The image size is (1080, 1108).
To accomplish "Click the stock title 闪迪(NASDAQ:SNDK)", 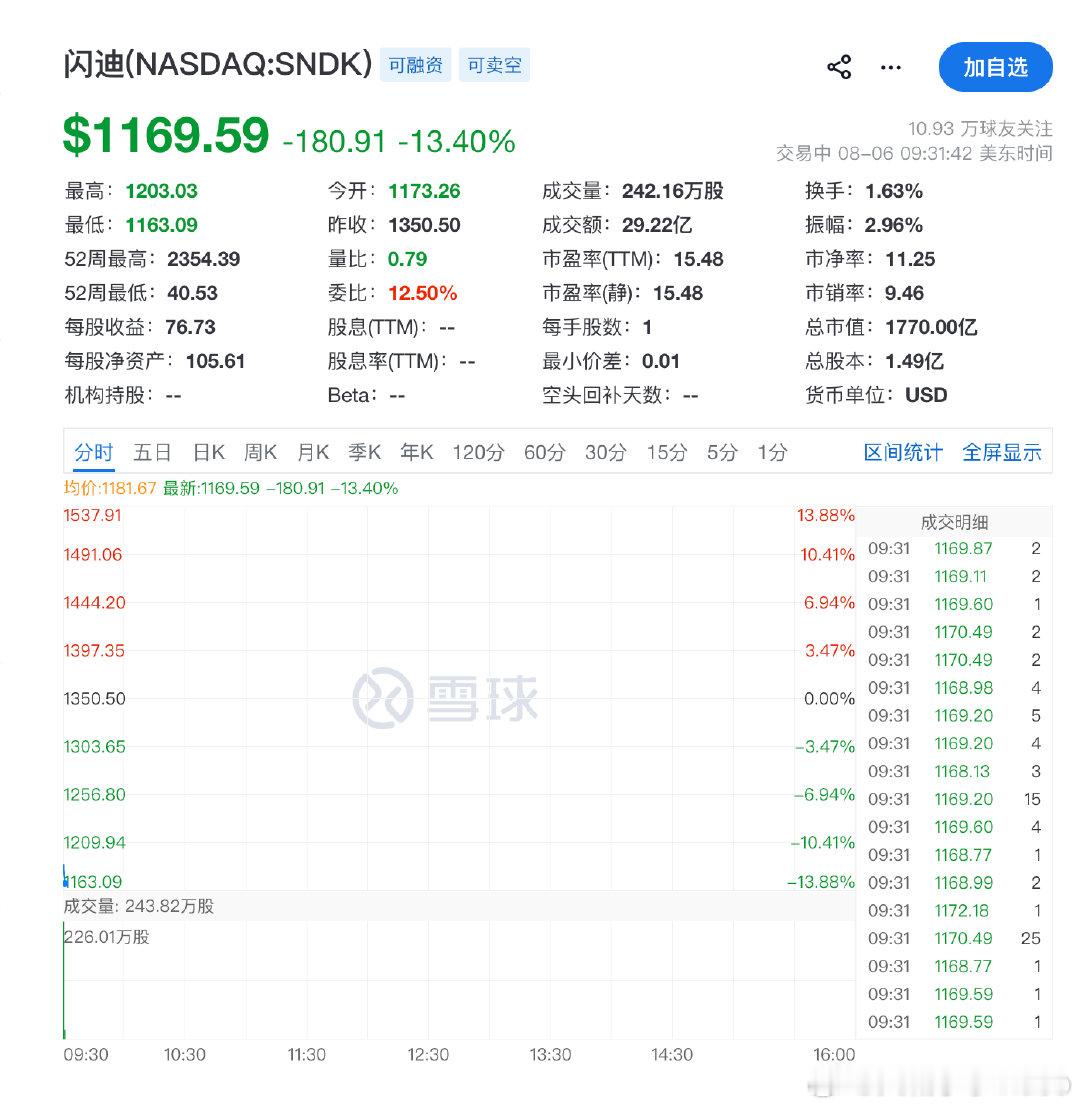I will (218, 64).
